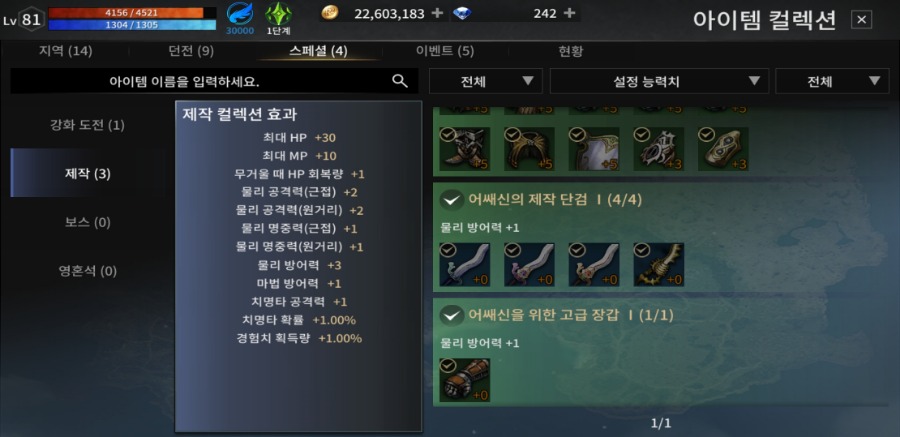Add gold with the plus icon
This screenshot has width=900, height=437.
click(x=437, y=13)
